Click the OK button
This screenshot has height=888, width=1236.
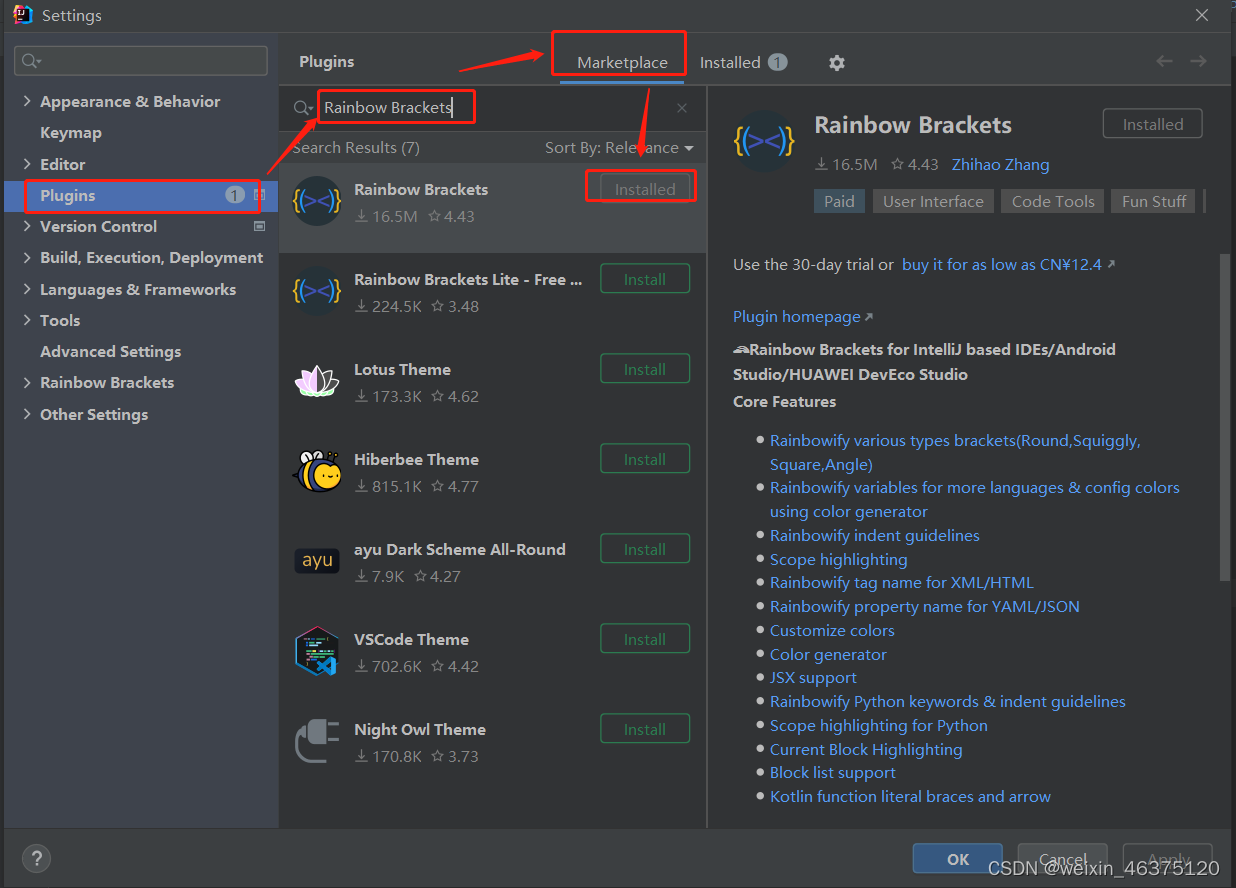point(958,859)
